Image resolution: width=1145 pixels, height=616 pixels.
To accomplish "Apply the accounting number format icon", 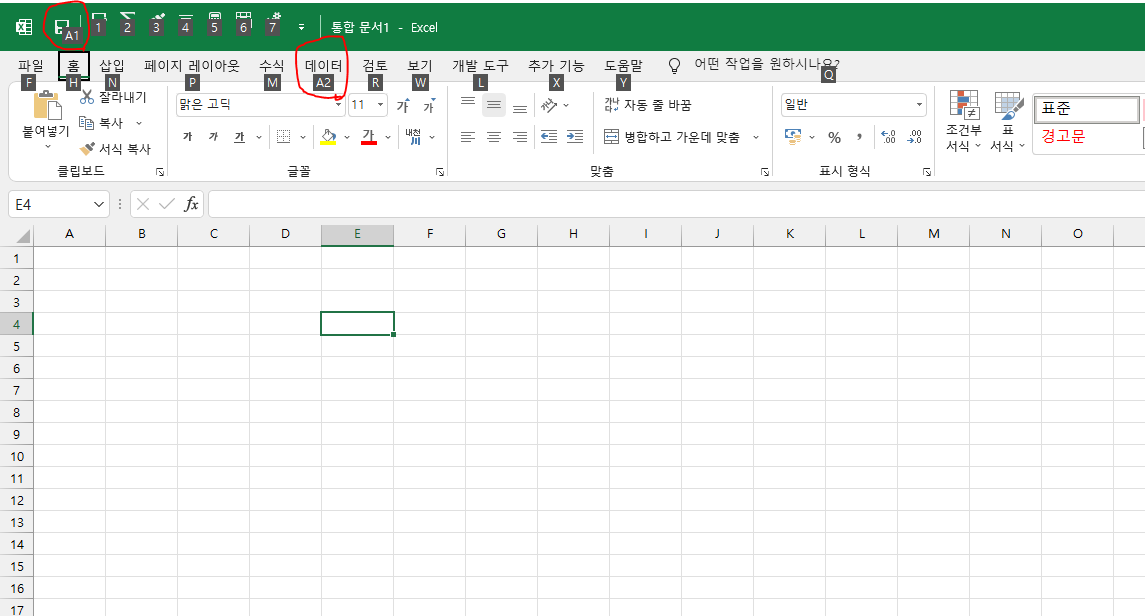I will pos(793,136).
